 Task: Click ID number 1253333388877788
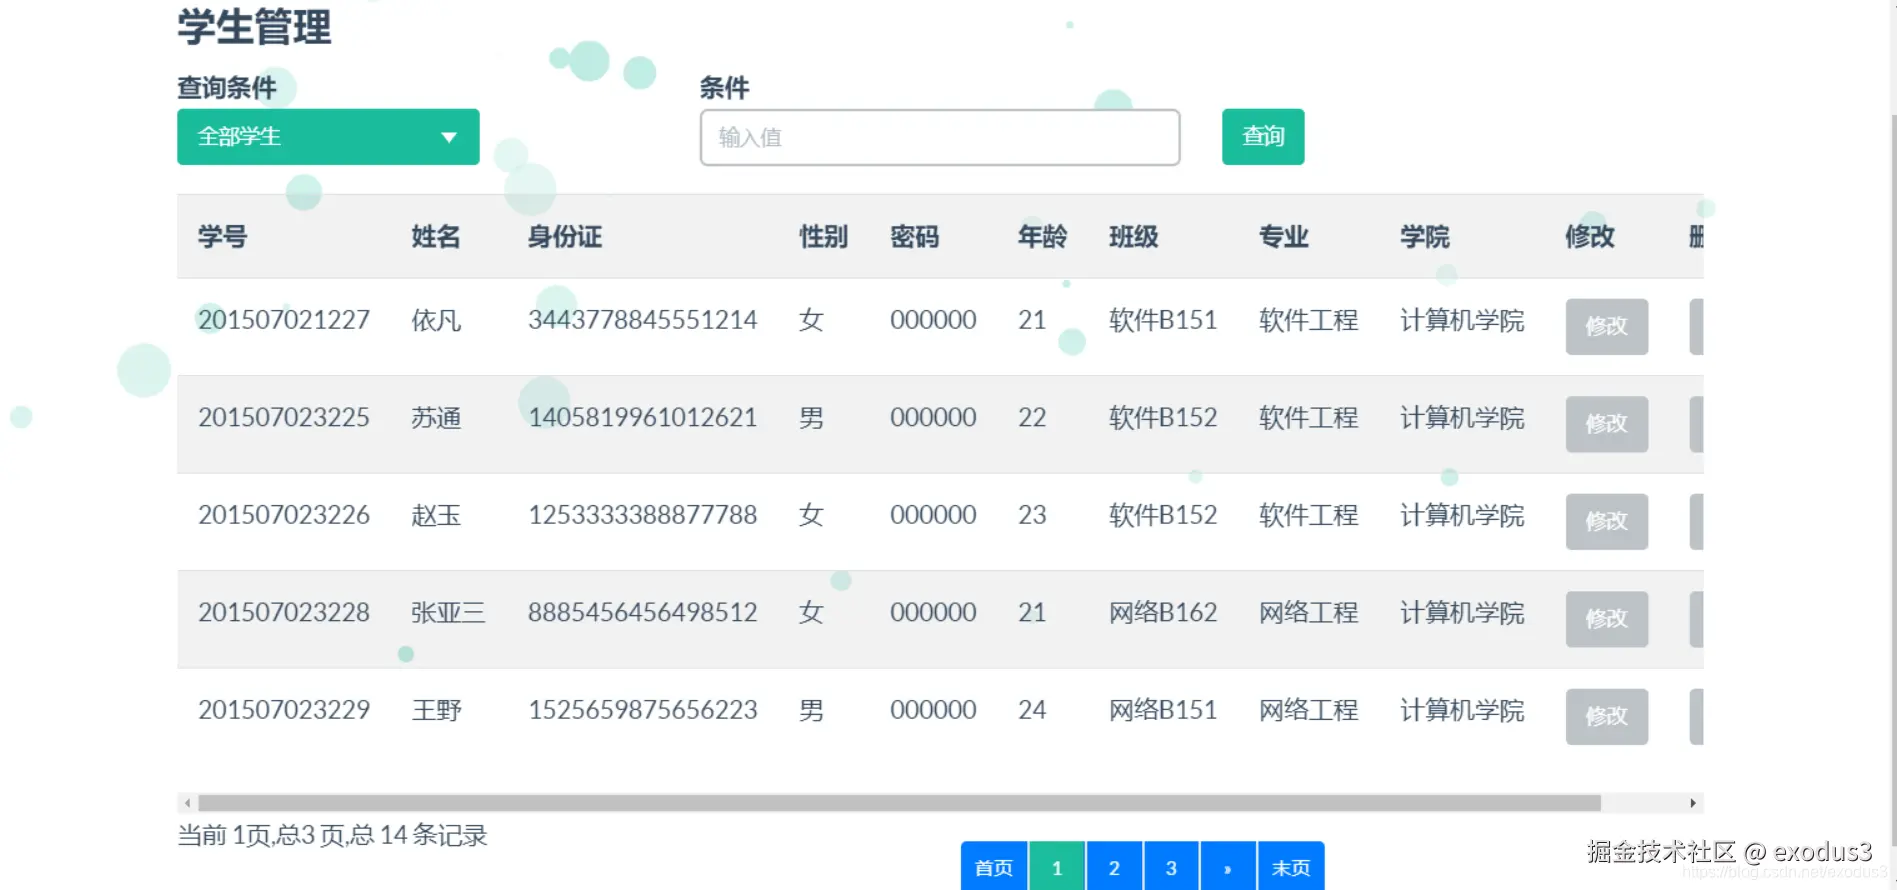click(643, 515)
